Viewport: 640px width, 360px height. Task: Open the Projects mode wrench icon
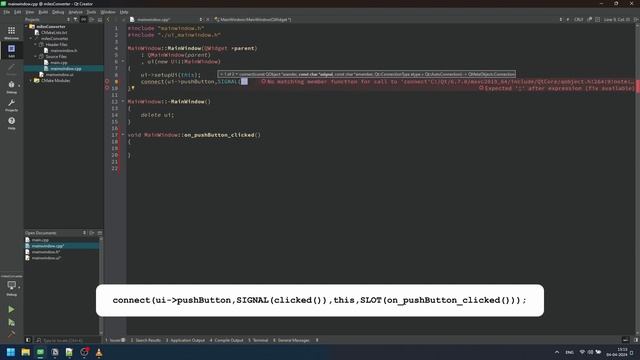click(x=11, y=104)
